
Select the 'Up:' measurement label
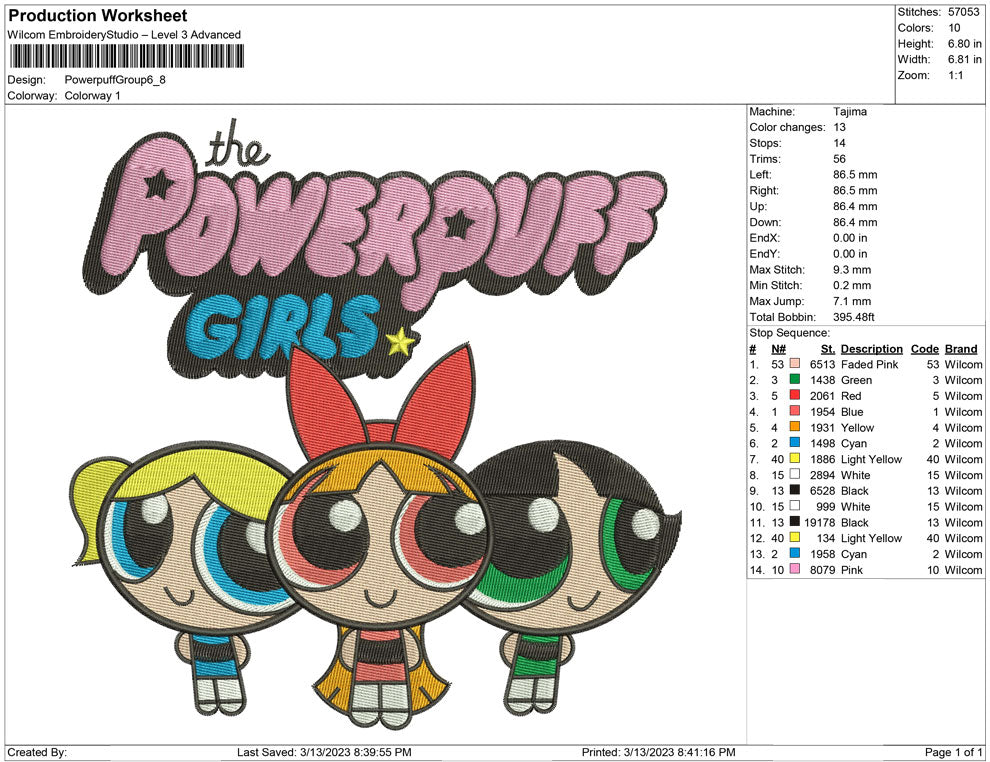click(758, 206)
